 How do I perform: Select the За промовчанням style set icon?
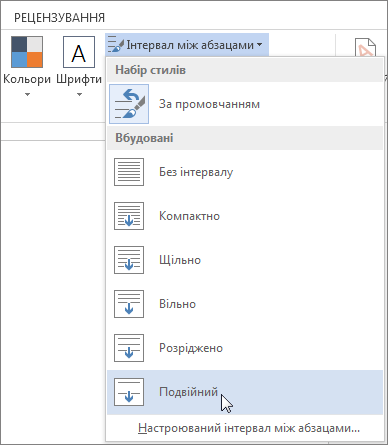pyautogui.click(x=129, y=104)
